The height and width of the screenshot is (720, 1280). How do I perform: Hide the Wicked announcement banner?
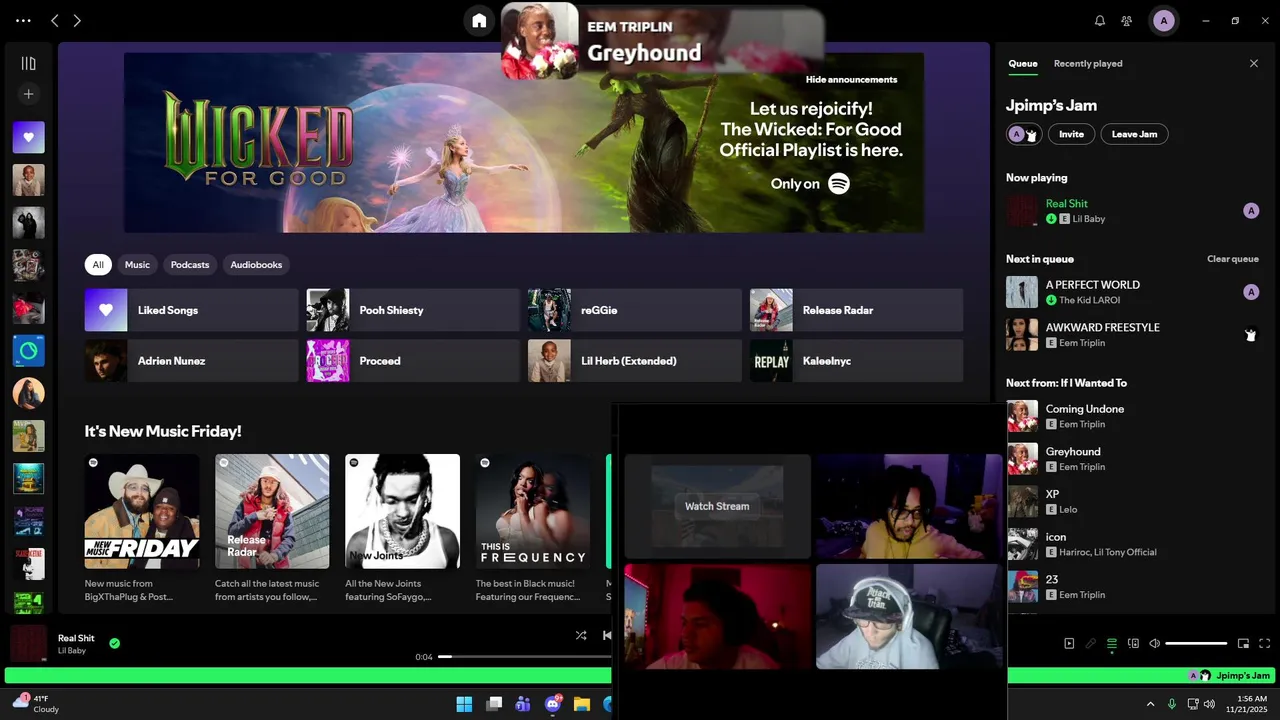pyautogui.click(x=851, y=80)
